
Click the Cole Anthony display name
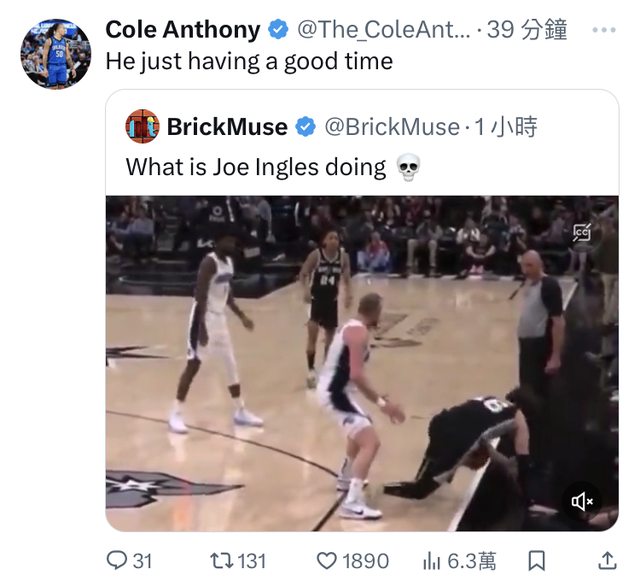[x=183, y=30]
